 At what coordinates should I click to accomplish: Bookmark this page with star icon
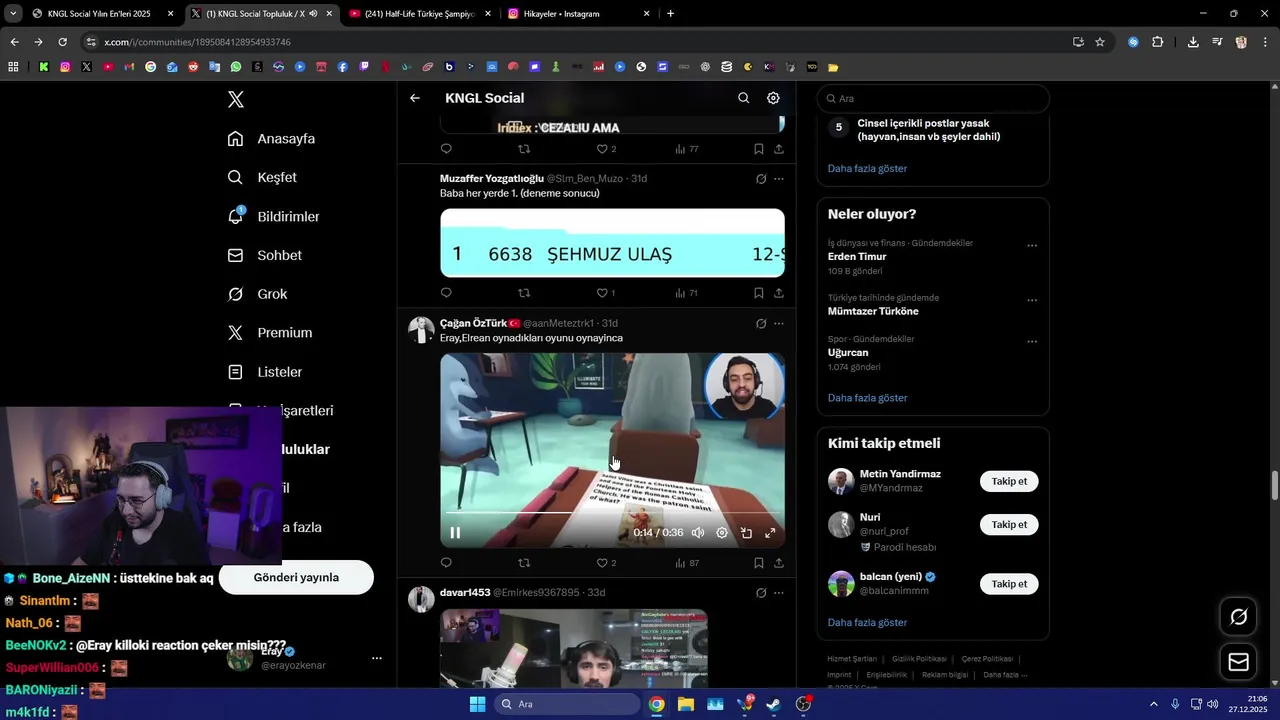(x=1100, y=42)
